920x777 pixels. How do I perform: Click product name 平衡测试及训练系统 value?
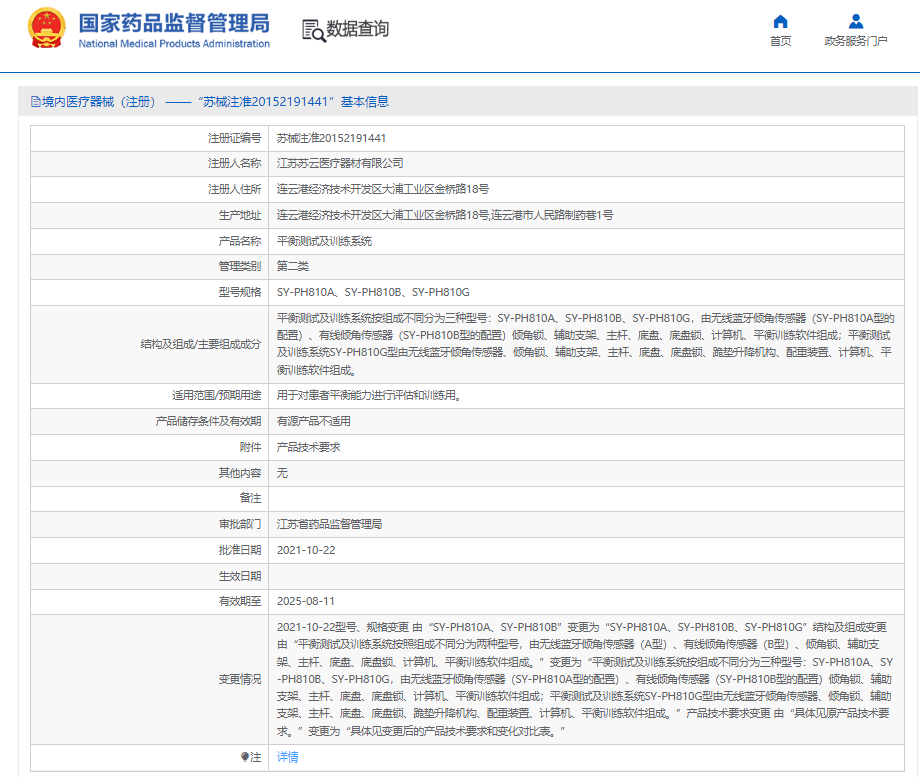pyautogui.click(x=324, y=241)
